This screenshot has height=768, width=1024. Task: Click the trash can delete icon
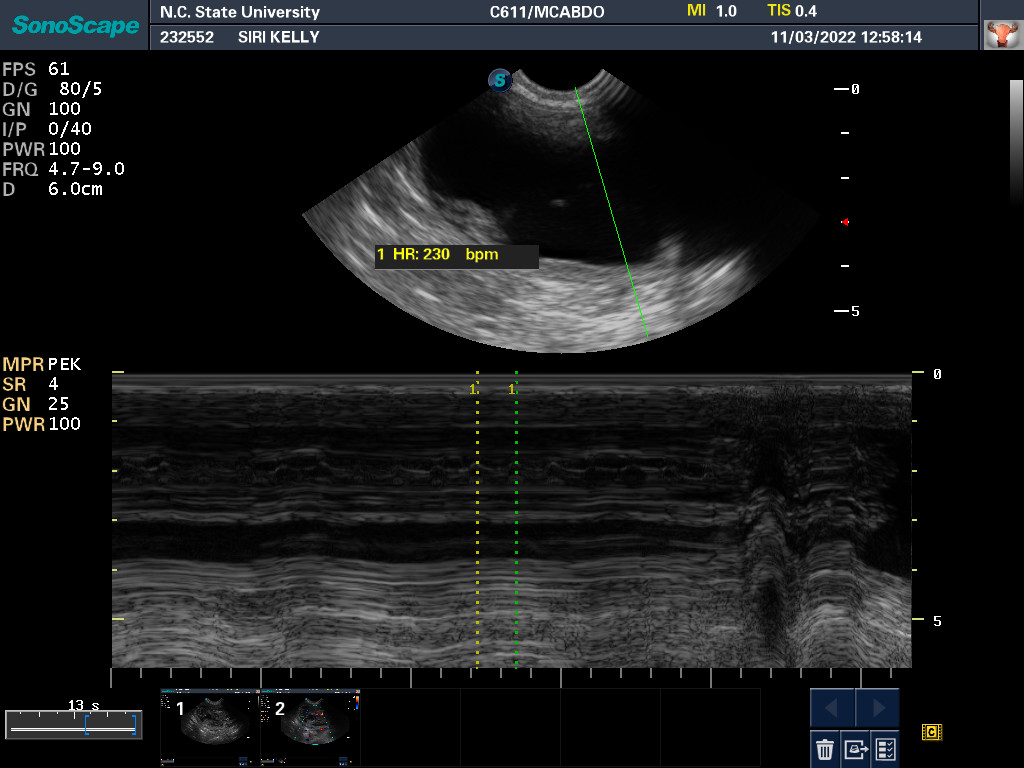824,748
